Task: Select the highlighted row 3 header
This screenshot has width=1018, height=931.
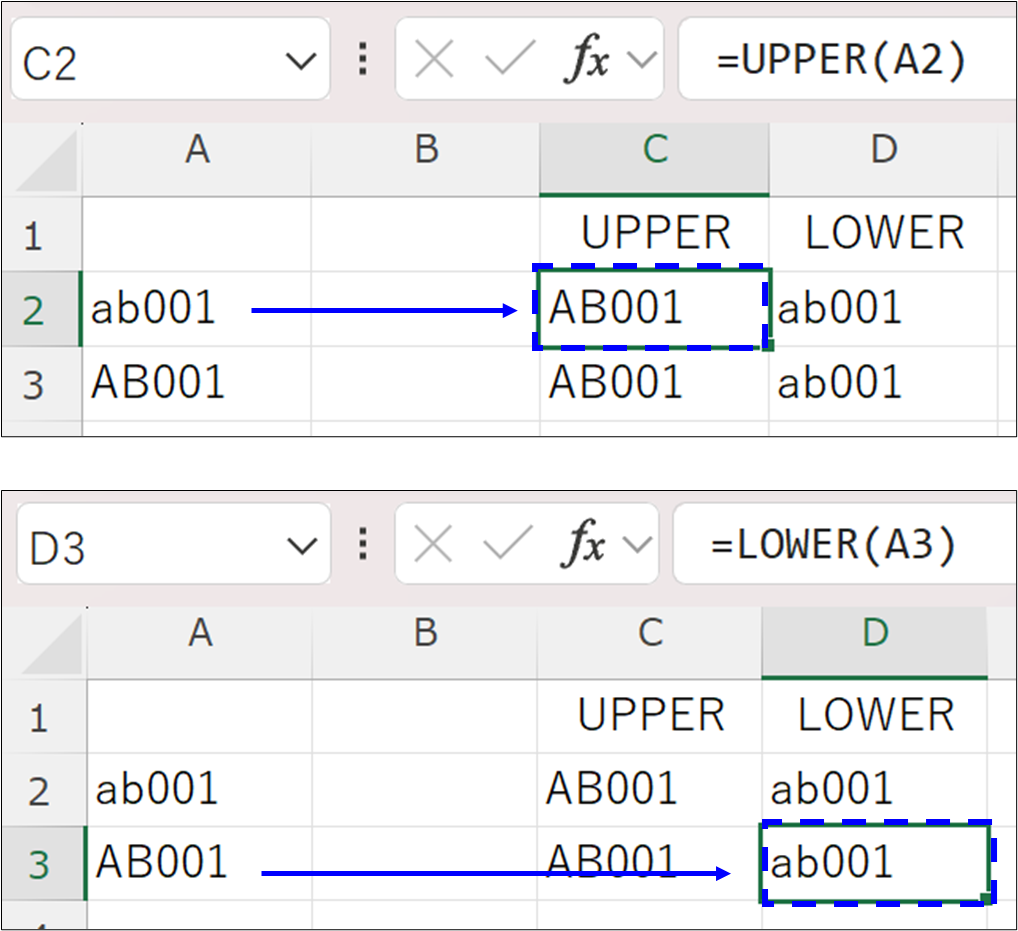Action: pos(38,863)
